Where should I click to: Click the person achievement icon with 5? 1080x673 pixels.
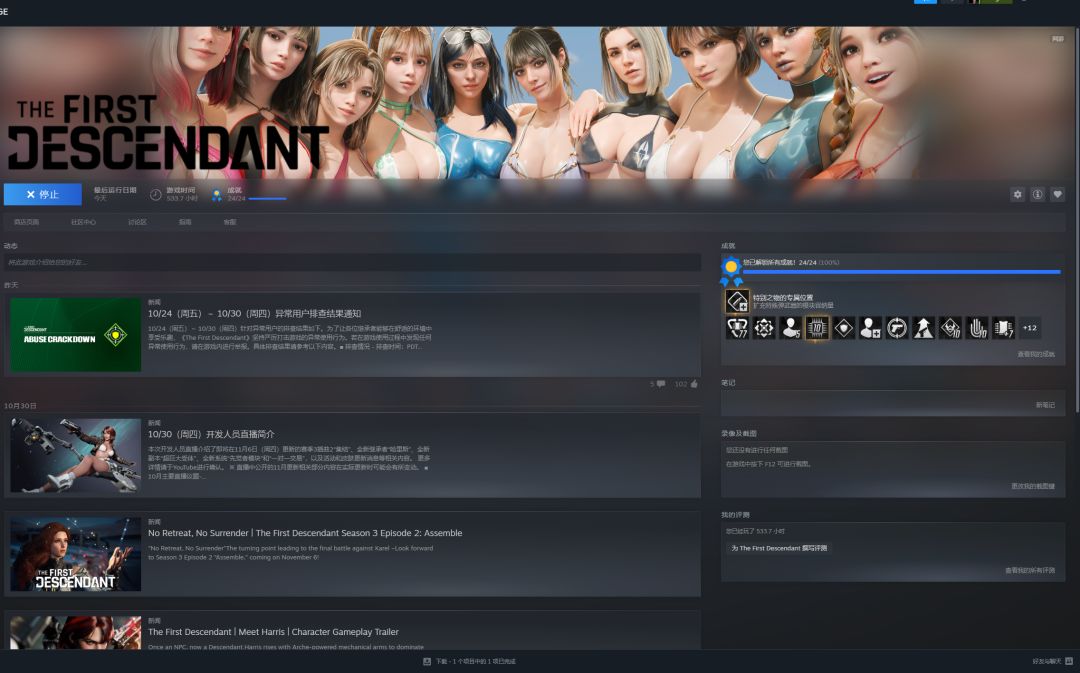[791, 328]
